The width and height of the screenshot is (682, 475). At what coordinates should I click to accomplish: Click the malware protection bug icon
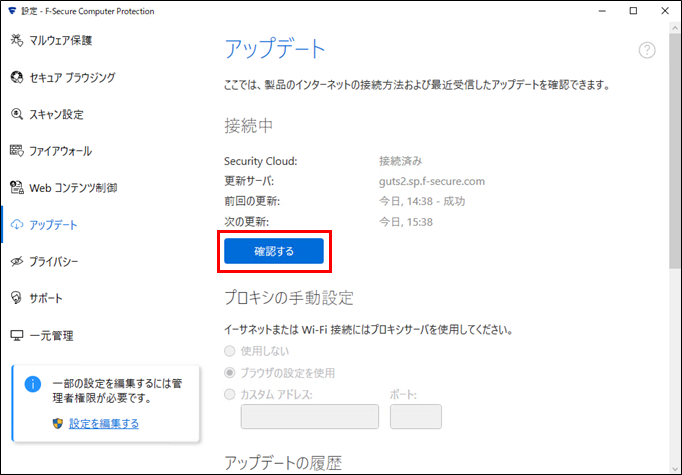(x=17, y=40)
